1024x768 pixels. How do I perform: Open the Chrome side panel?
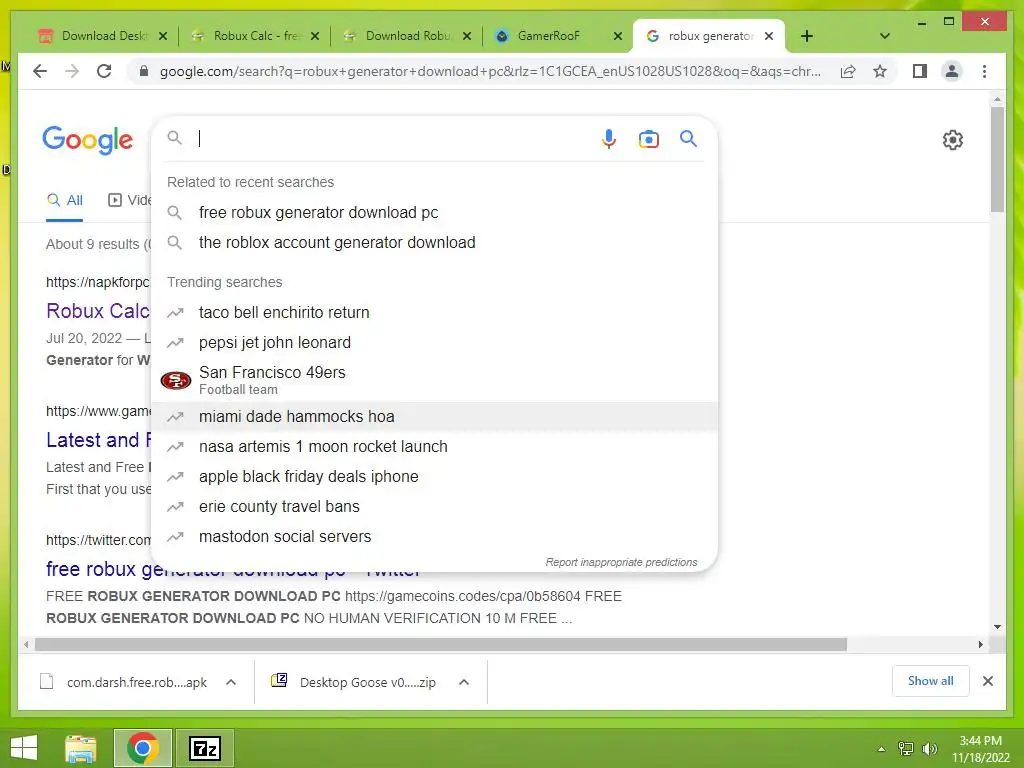pyautogui.click(x=920, y=71)
